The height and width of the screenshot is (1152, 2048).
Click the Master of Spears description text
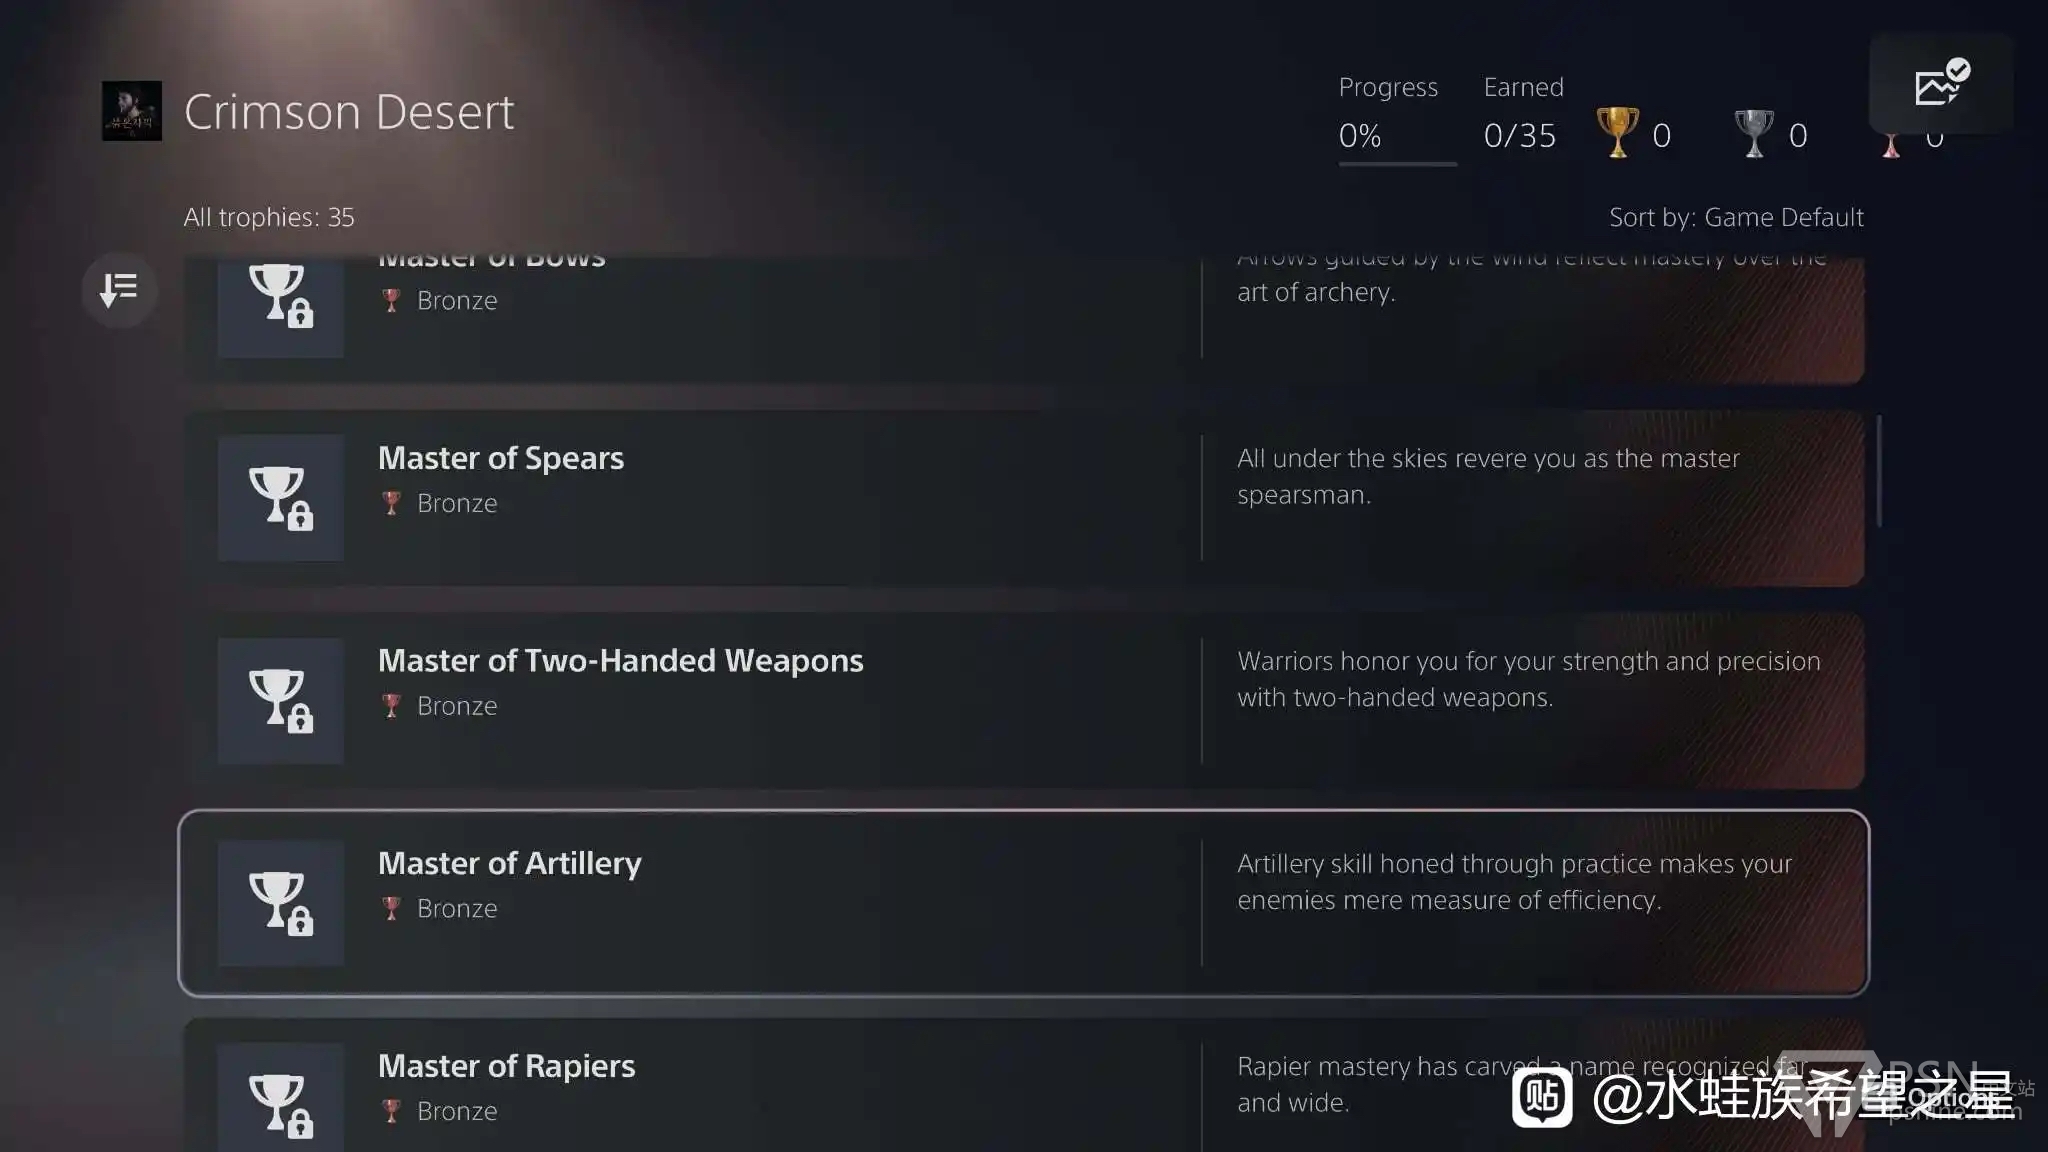click(x=1487, y=476)
